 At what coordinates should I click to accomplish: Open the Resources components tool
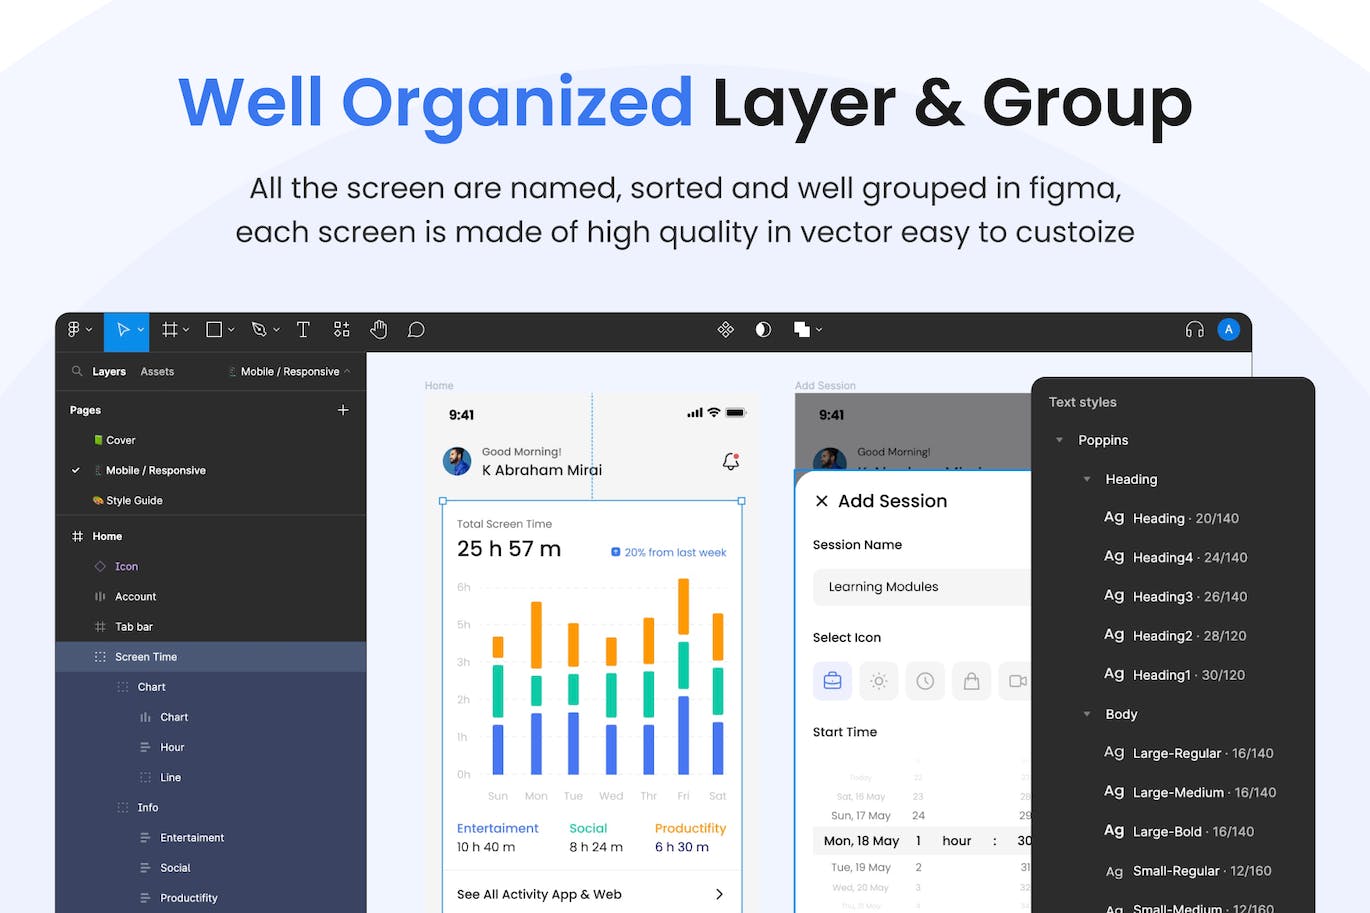[342, 330]
